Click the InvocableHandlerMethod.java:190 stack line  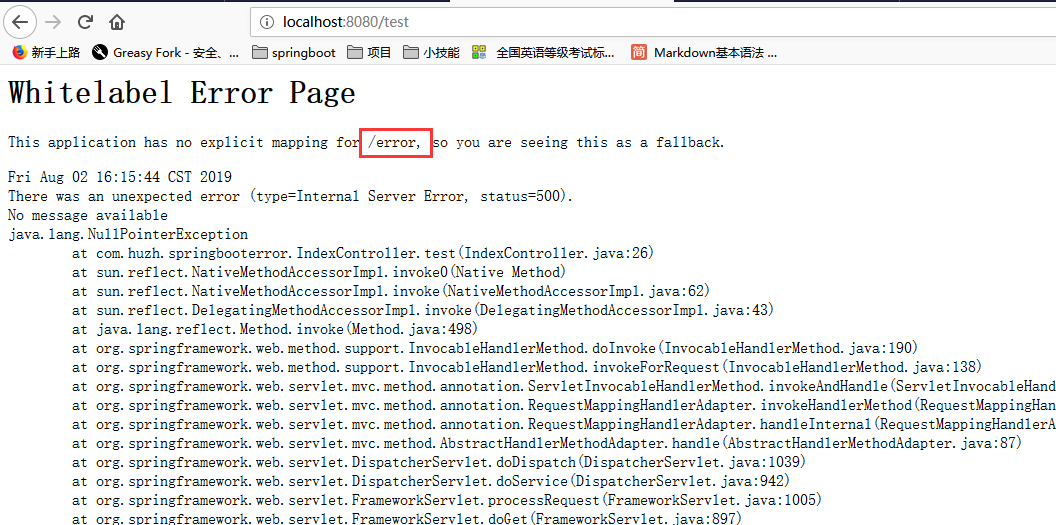pyautogui.click(x=495, y=349)
